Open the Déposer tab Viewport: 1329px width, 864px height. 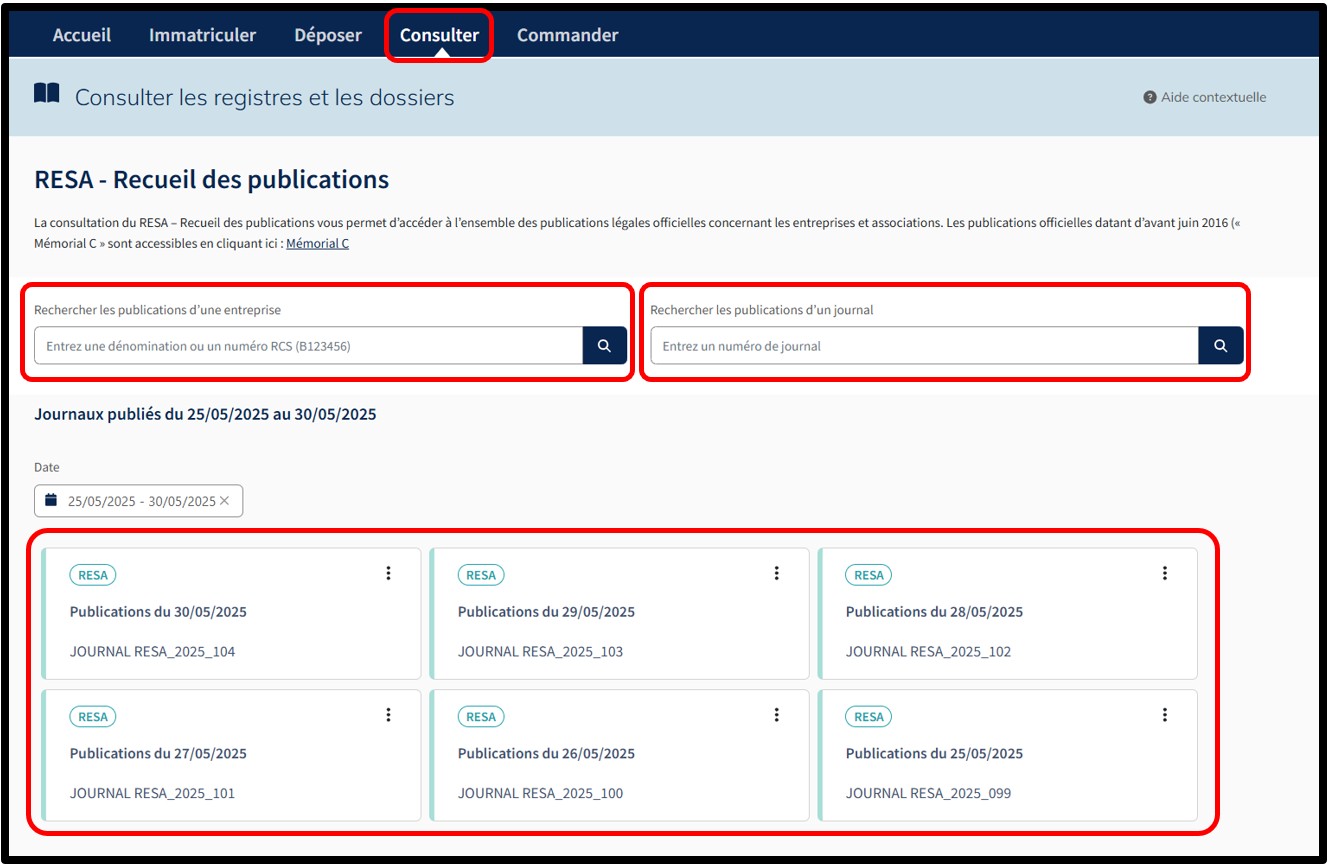pos(328,35)
